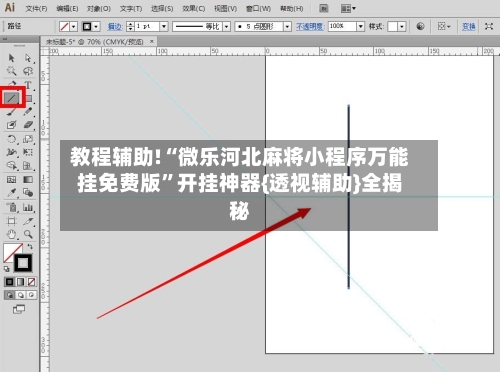This screenshot has width=500, height=372.
Task: Open the Recolor Artwork color wheel icon
Action: pos(421,26)
